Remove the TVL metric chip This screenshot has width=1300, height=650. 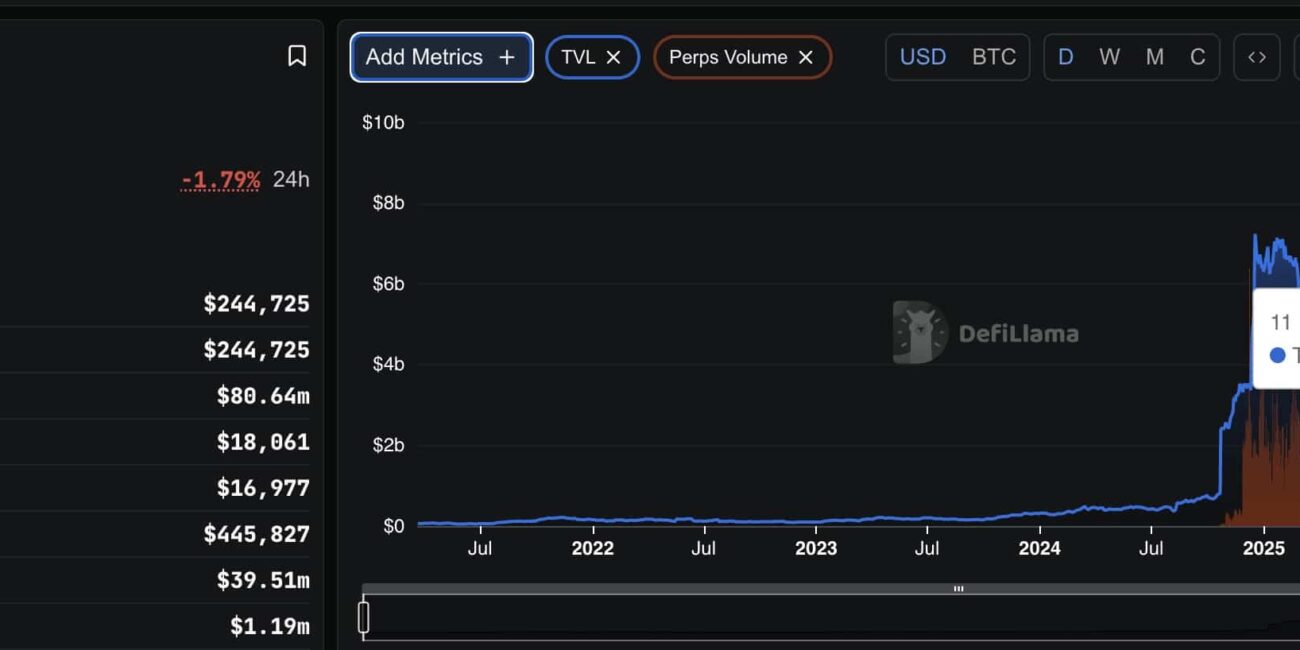[x=614, y=57]
